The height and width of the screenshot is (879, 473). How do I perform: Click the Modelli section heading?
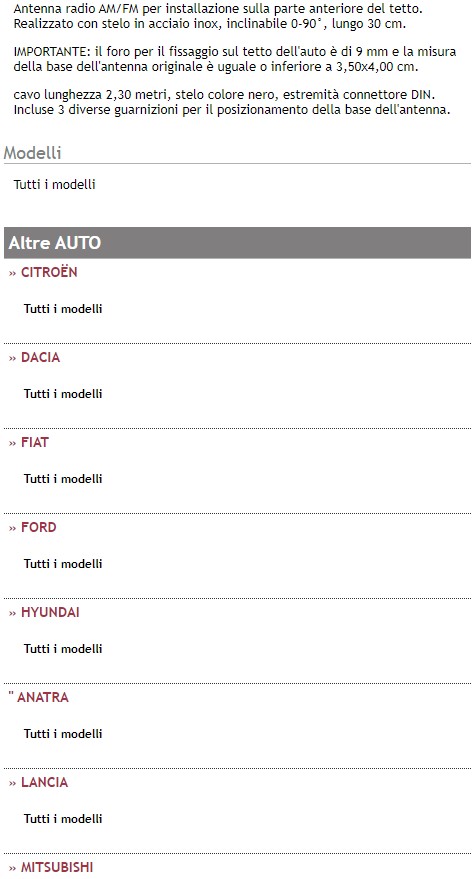[x=33, y=153]
